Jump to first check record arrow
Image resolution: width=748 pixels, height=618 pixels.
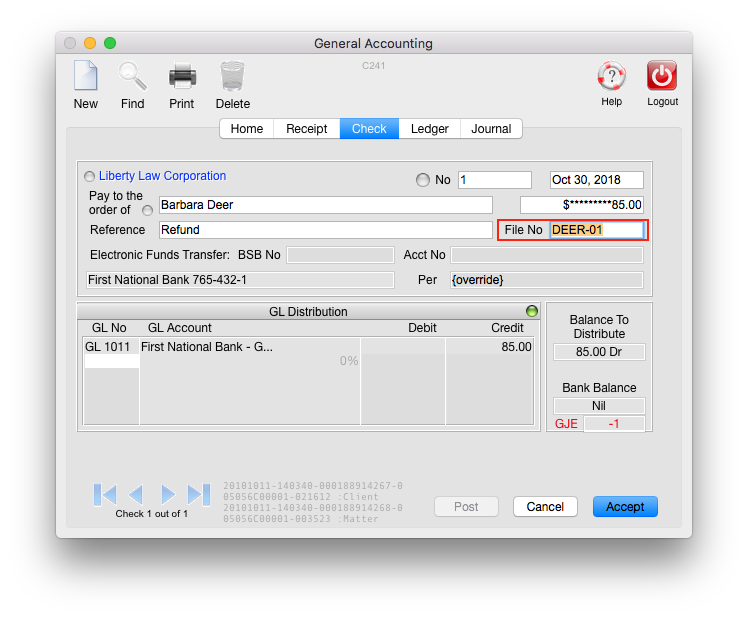105,494
